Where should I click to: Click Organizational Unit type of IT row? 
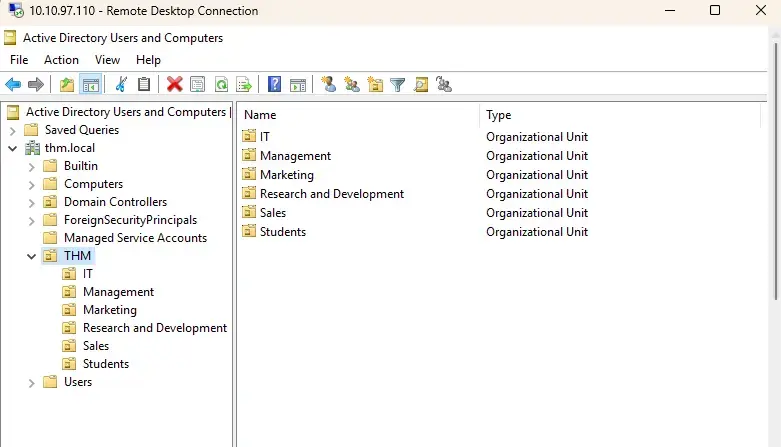[537, 137]
